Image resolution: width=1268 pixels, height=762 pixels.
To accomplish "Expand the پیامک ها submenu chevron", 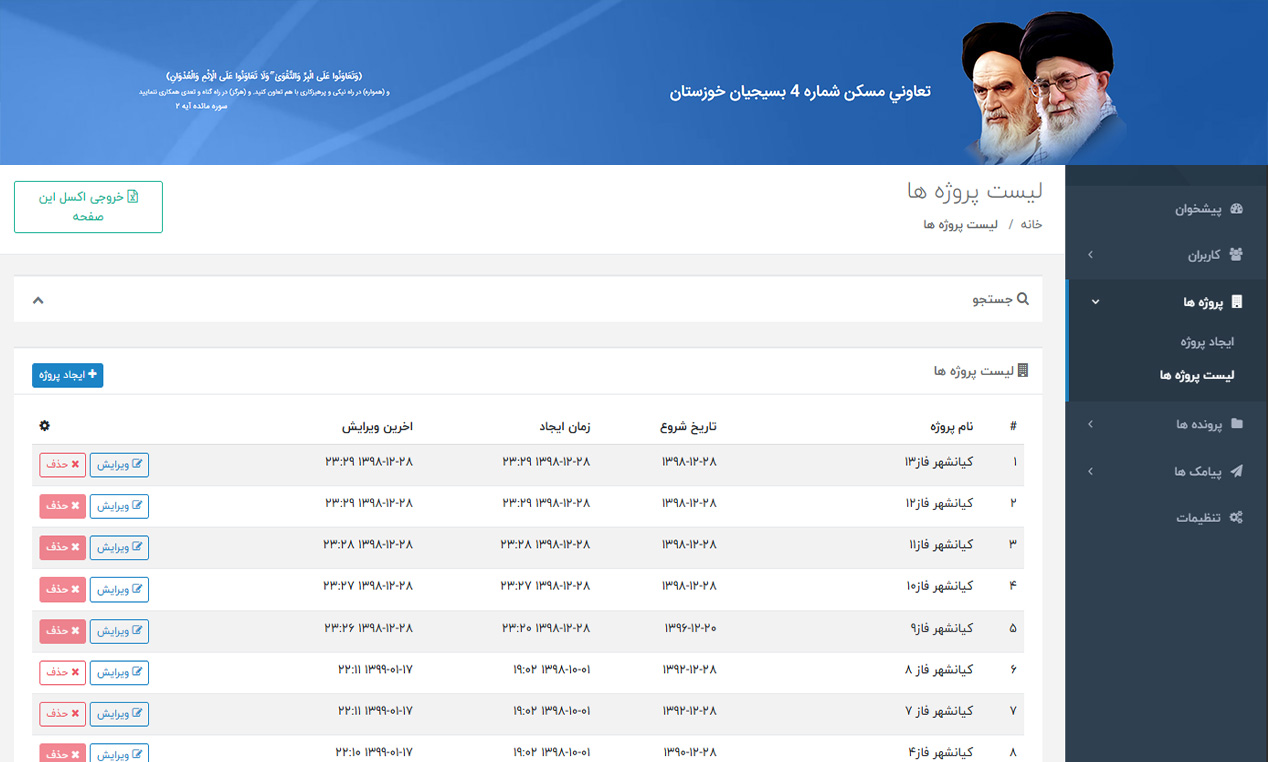I will tap(1090, 471).
